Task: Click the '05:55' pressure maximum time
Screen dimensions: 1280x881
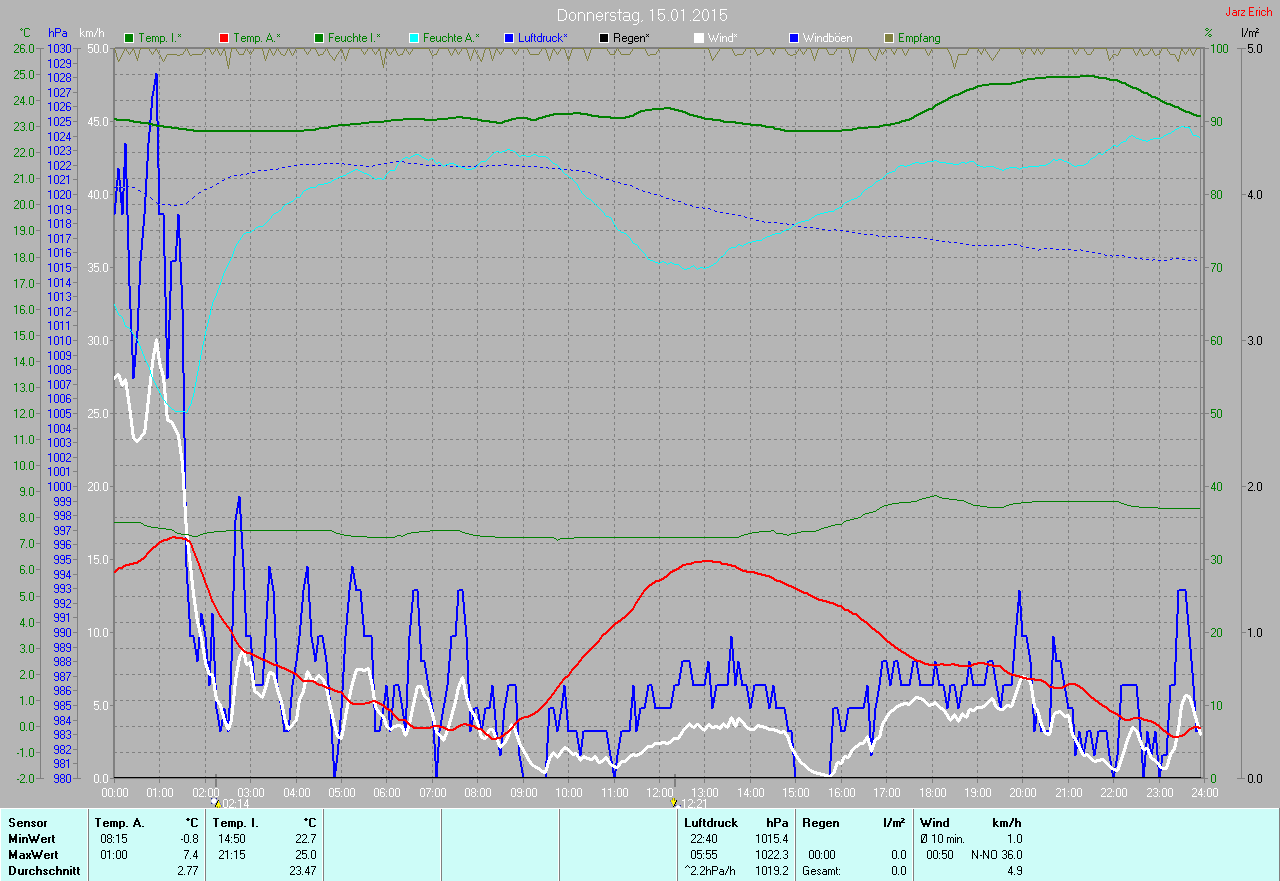Action: 704,855
